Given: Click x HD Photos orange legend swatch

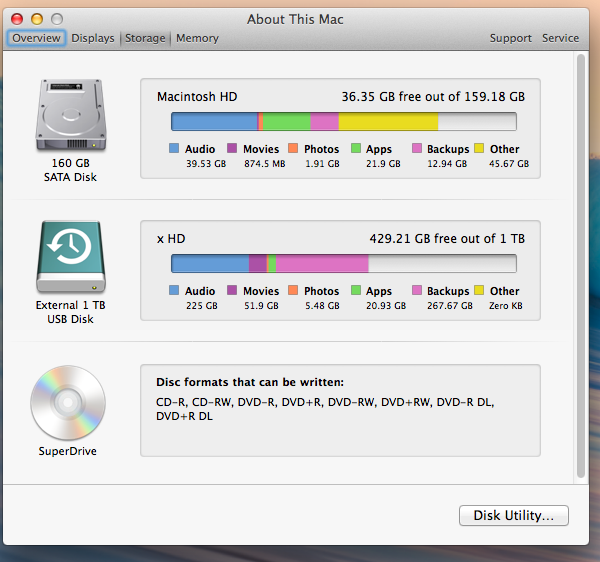Looking at the screenshot, I should [293, 290].
